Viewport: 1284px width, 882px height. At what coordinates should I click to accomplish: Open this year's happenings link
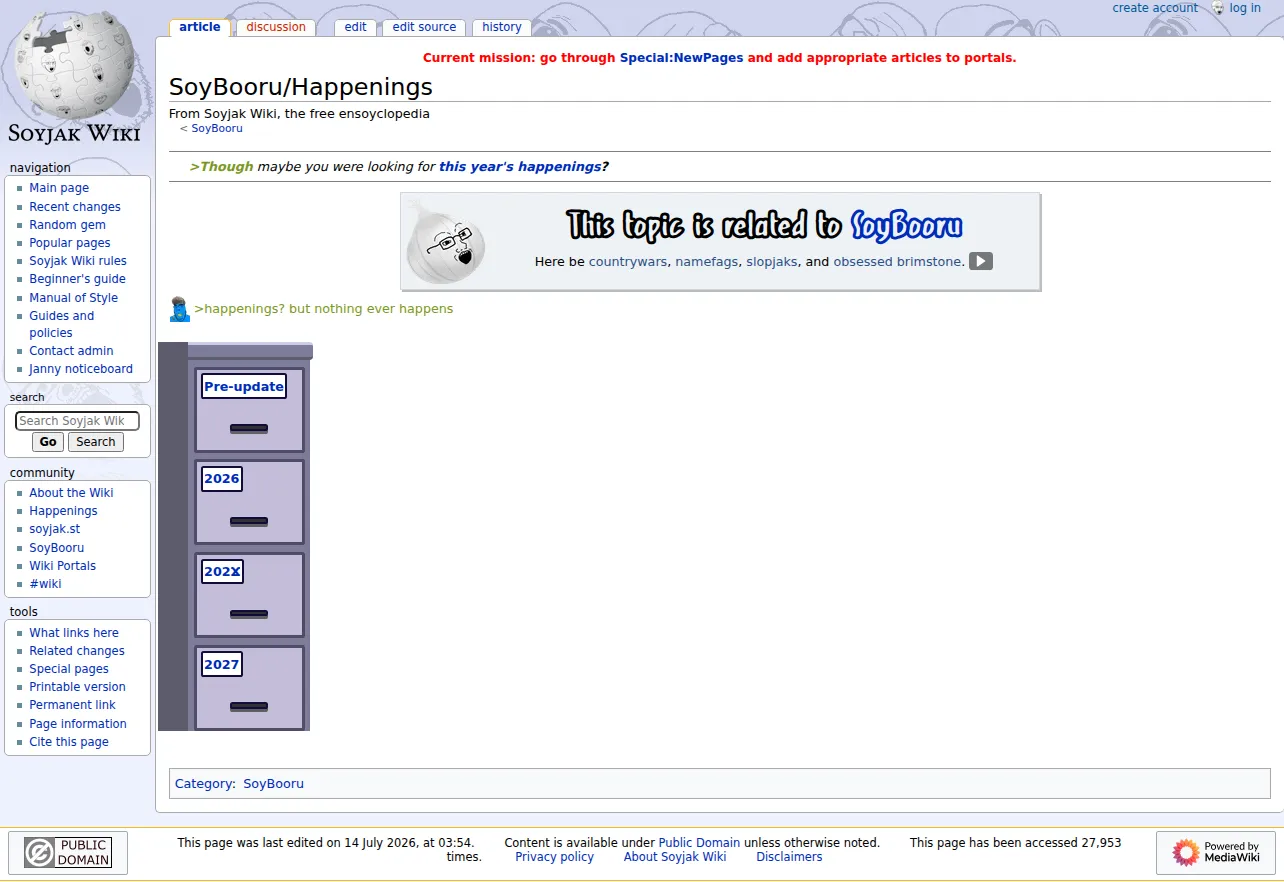click(520, 167)
